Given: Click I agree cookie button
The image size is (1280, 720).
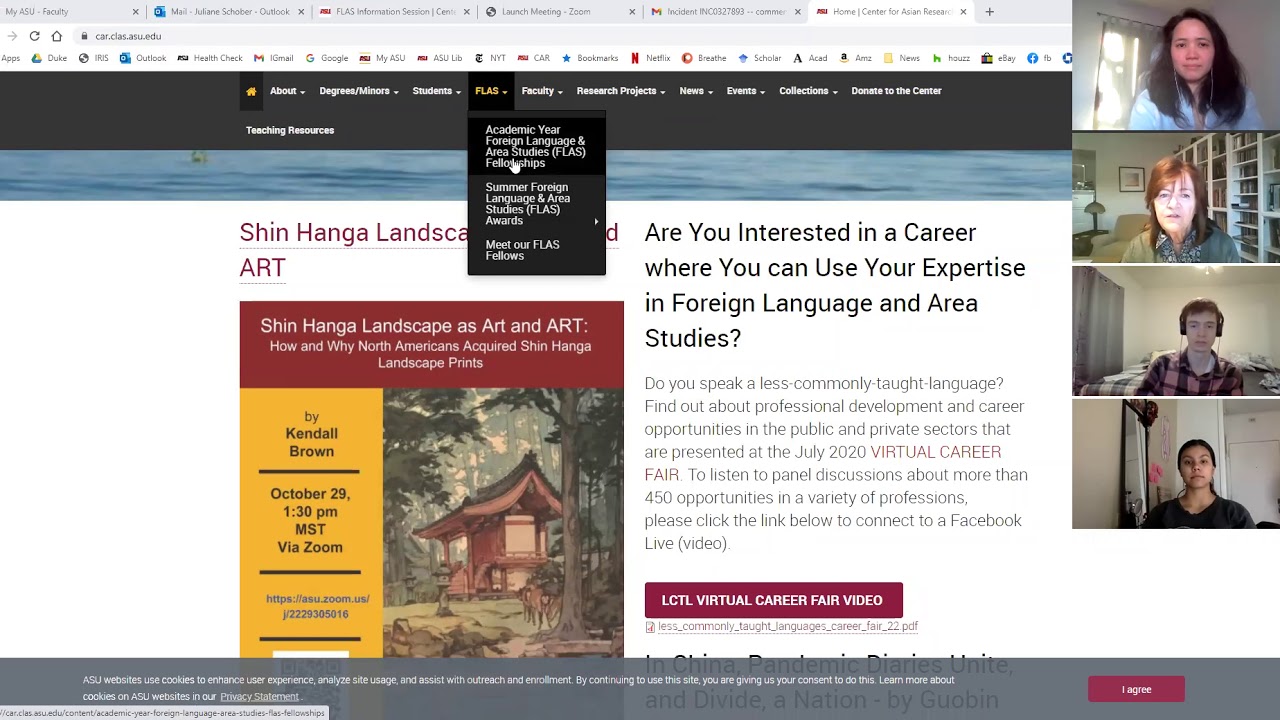Looking at the screenshot, I should (1136, 689).
